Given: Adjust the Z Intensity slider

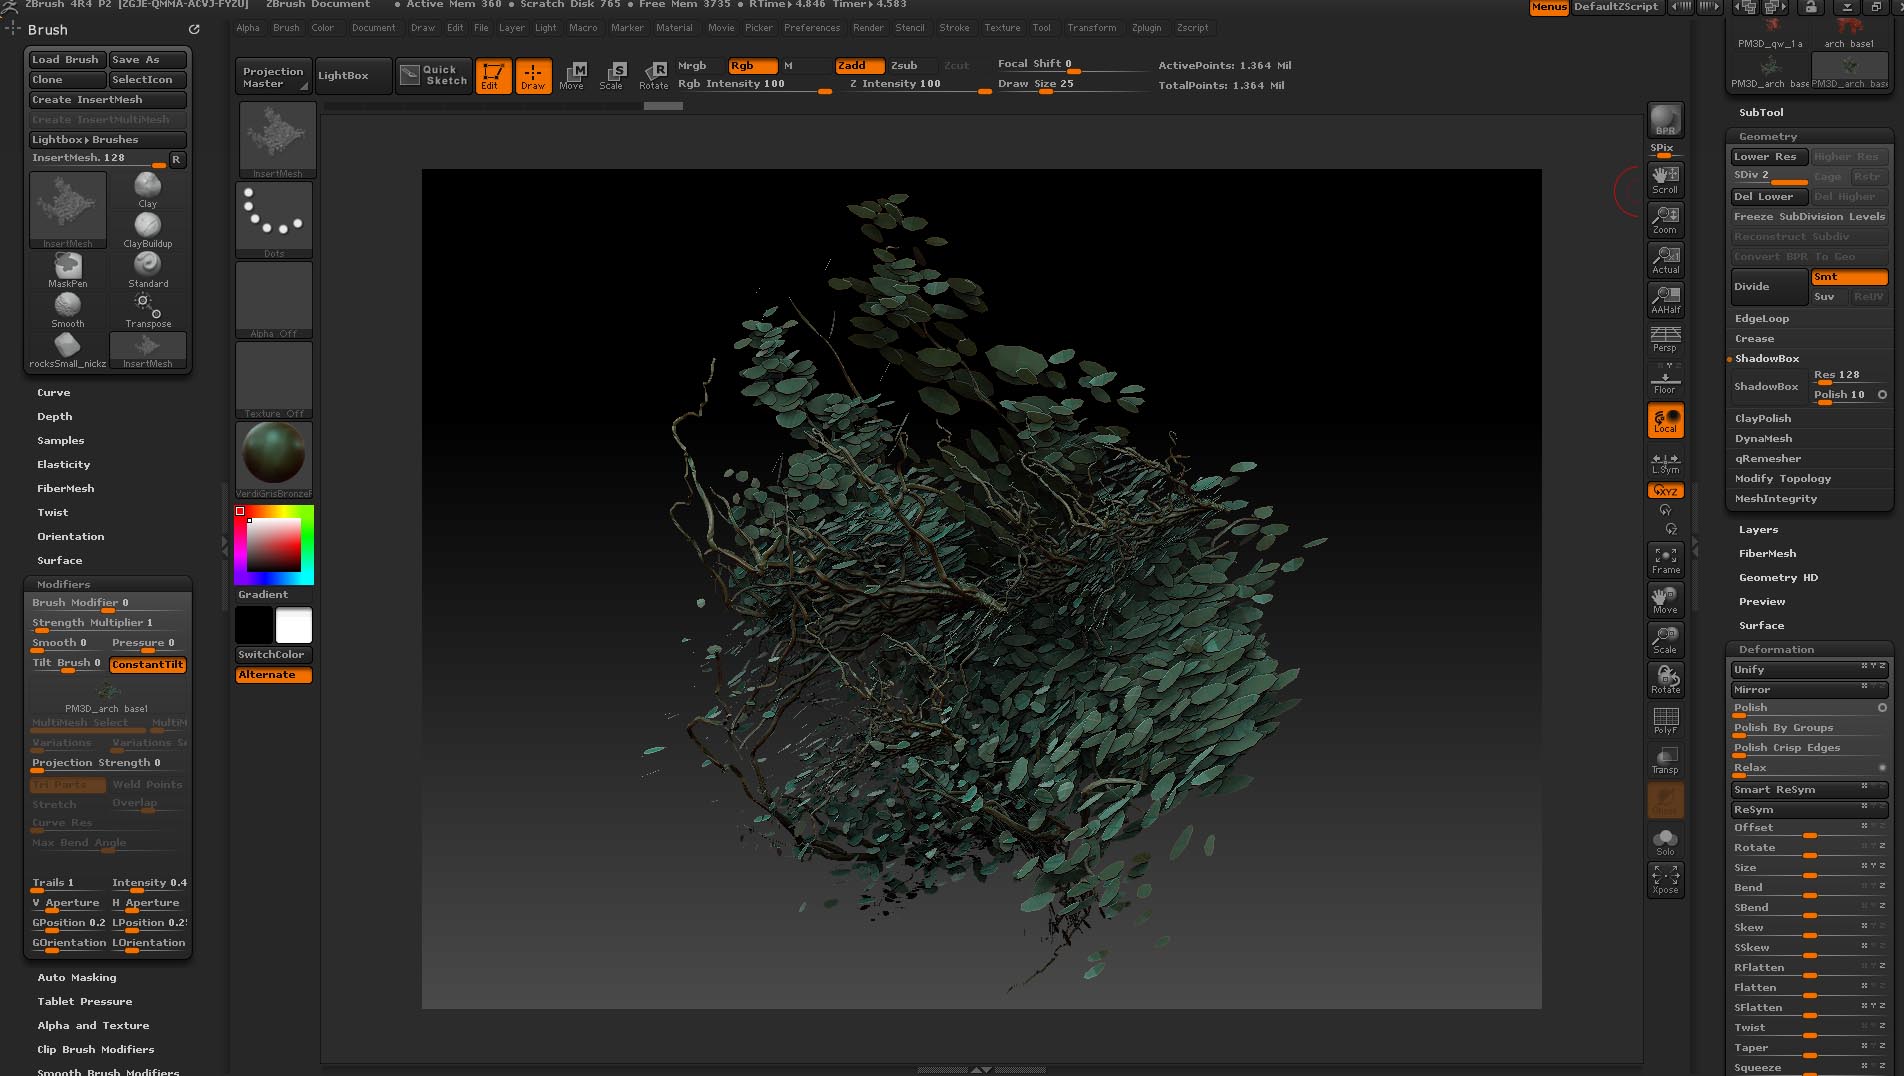Looking at the screenshot, I should (920, 85).
